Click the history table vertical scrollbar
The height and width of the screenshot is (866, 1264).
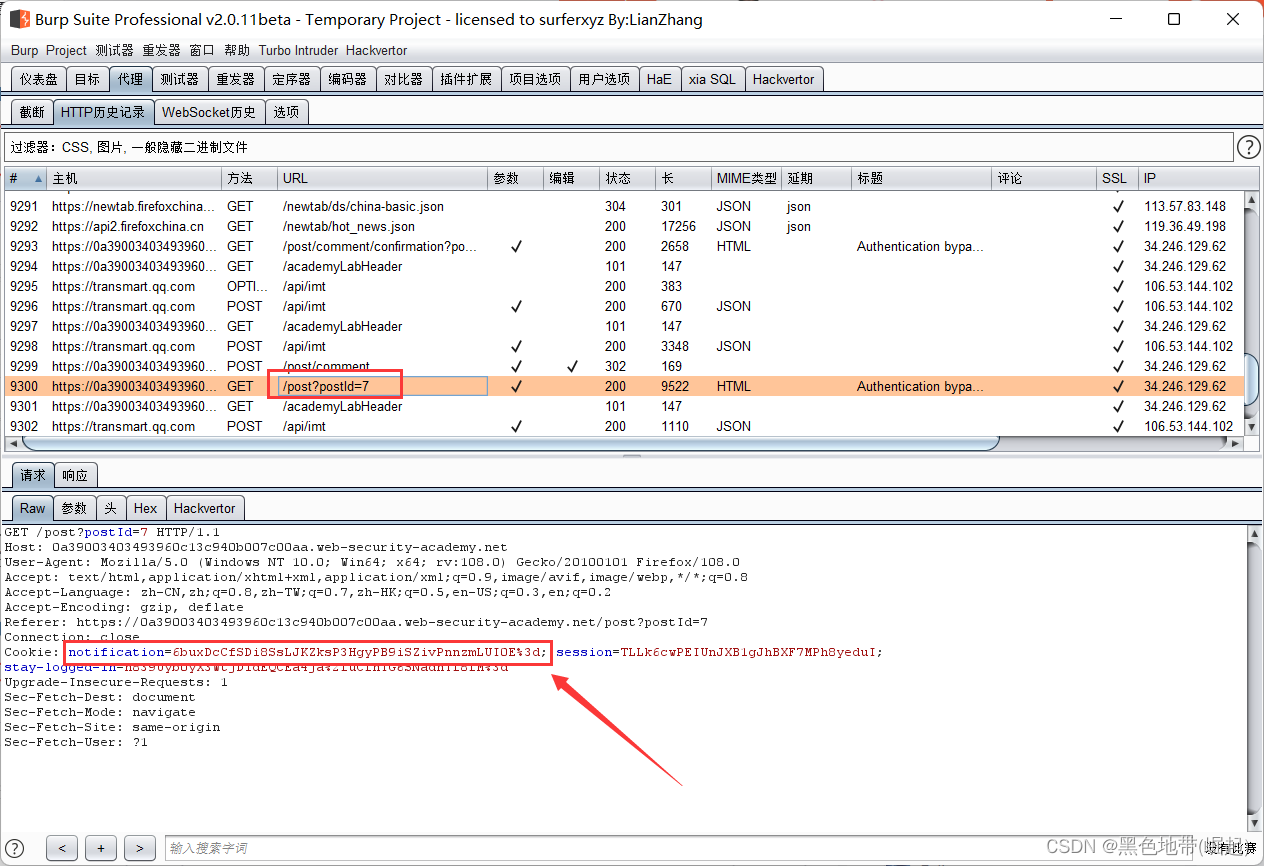pyautogui.click(x=1251, y=381)
